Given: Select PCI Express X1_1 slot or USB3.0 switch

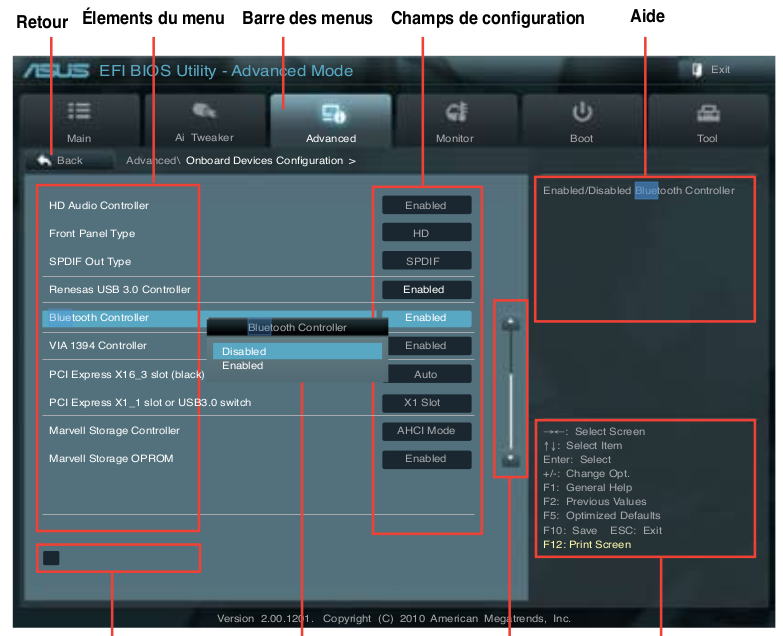Looking at the screenshot, I should click(x=150, y=402).
